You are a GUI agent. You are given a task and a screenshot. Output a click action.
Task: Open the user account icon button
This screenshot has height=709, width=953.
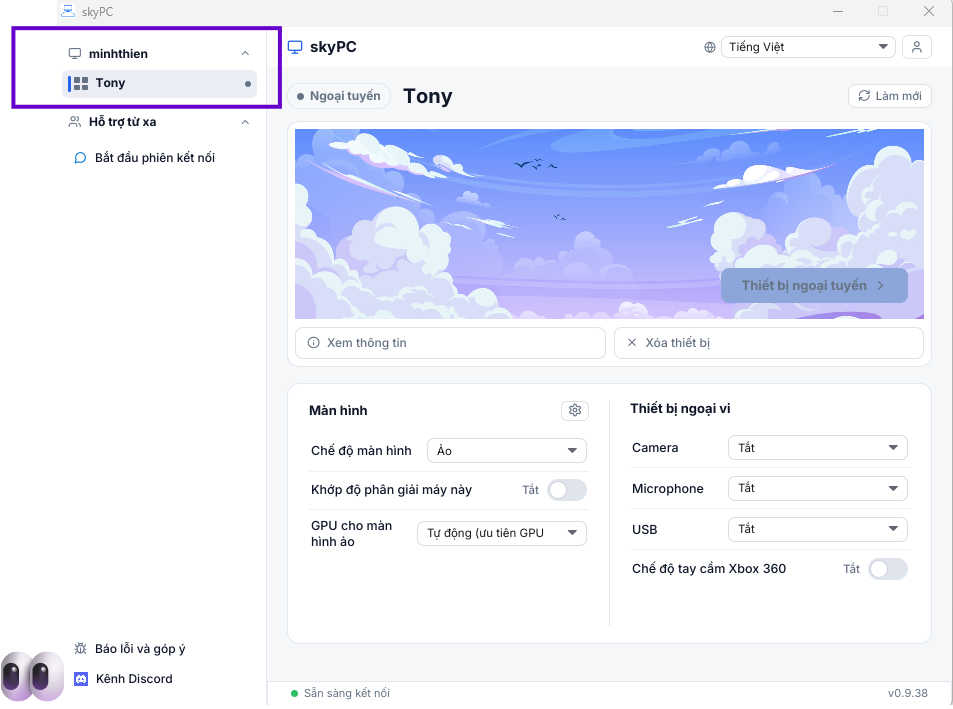tap(917, 47)
